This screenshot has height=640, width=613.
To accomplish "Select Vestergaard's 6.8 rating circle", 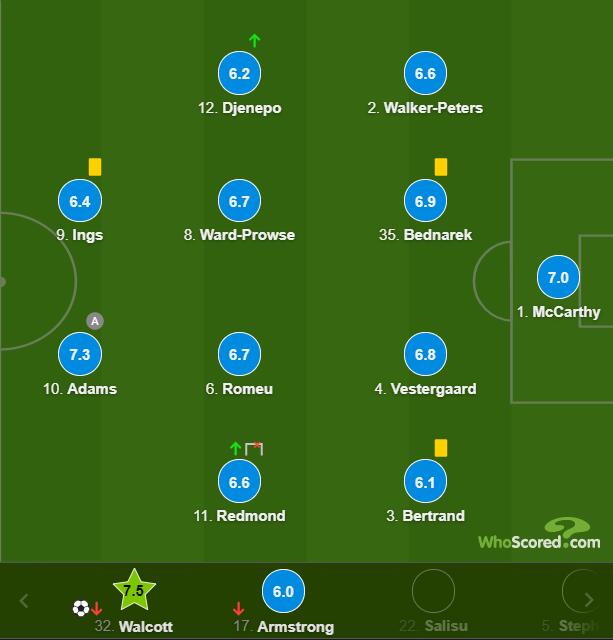I will click(x=425, y=354).
